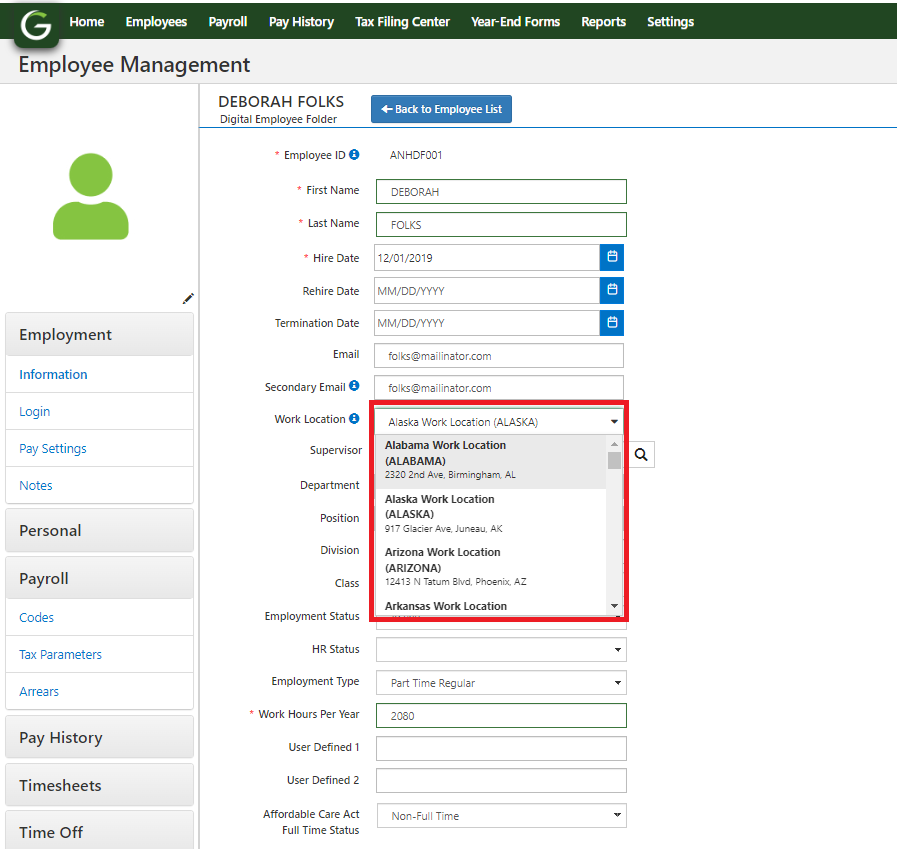Click Back to Employee List button

pos(441,109)
